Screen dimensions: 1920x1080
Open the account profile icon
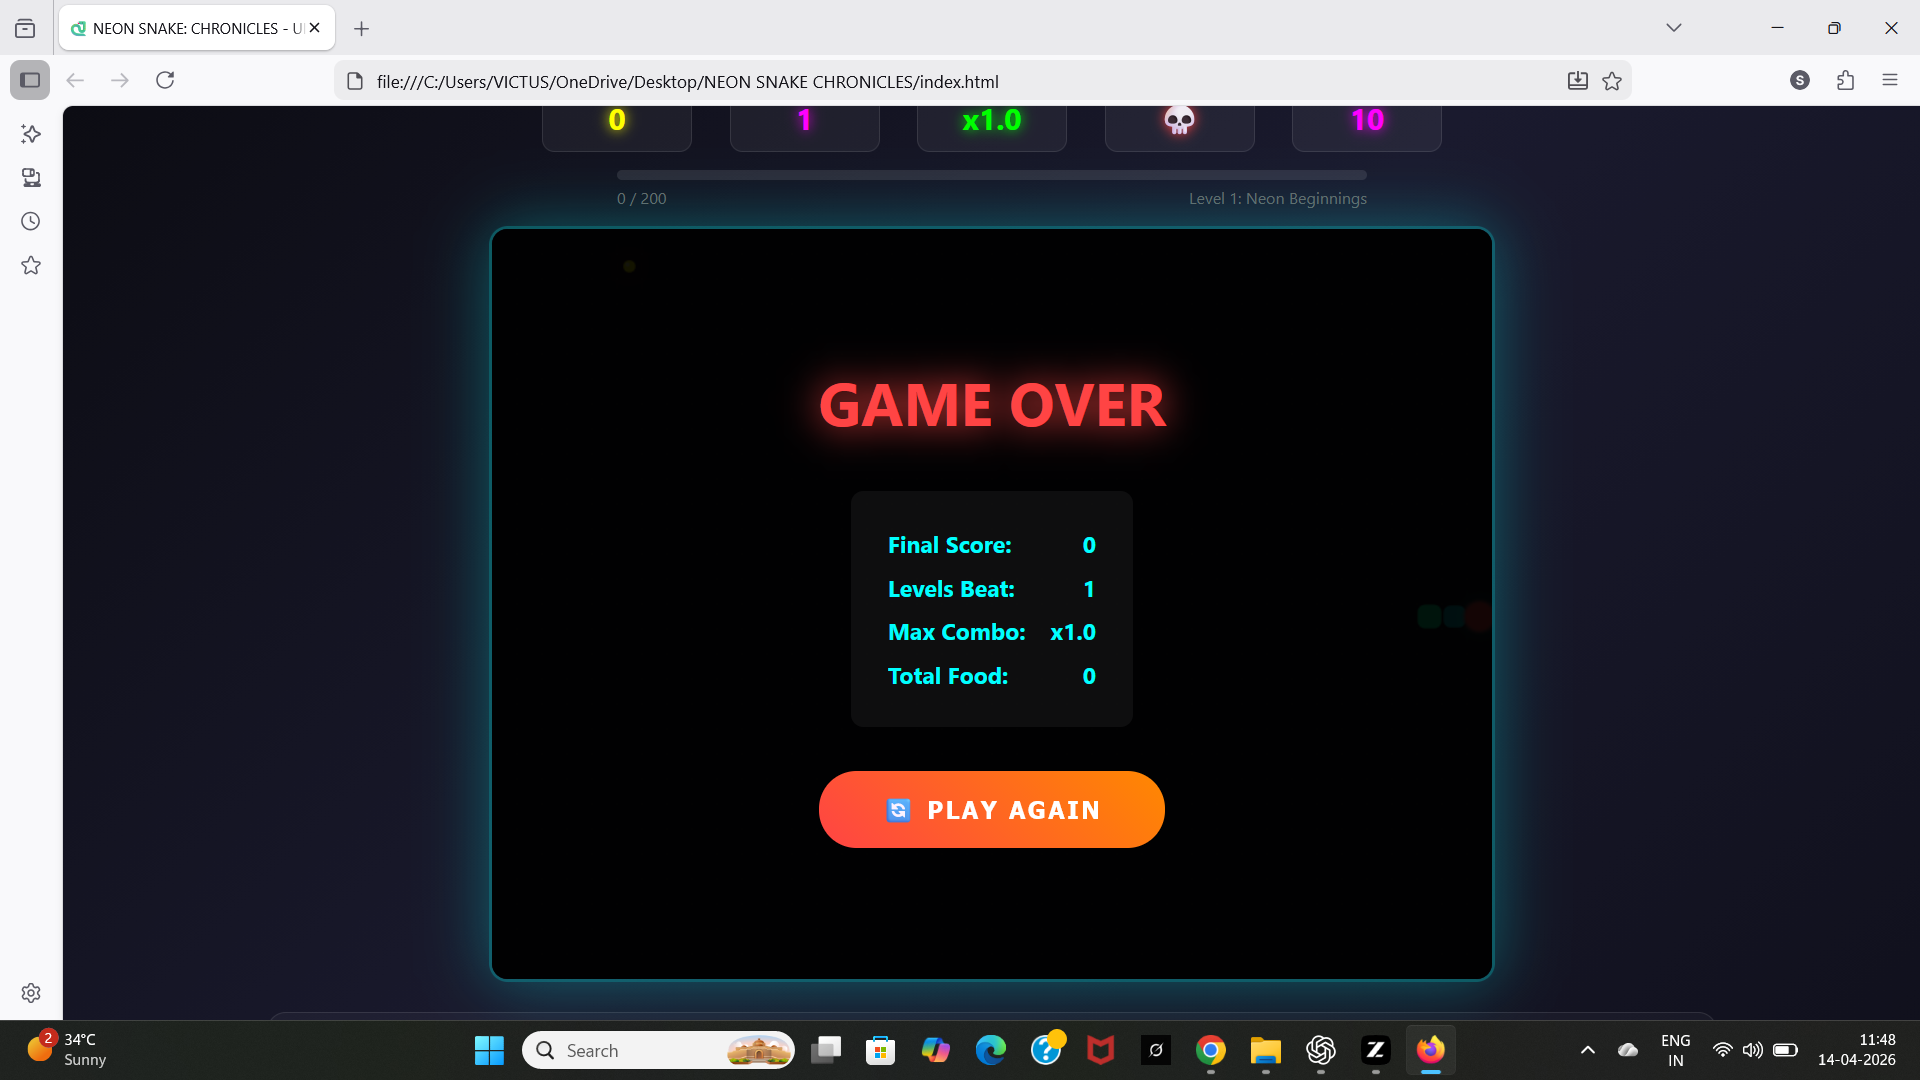(1800, 80)
